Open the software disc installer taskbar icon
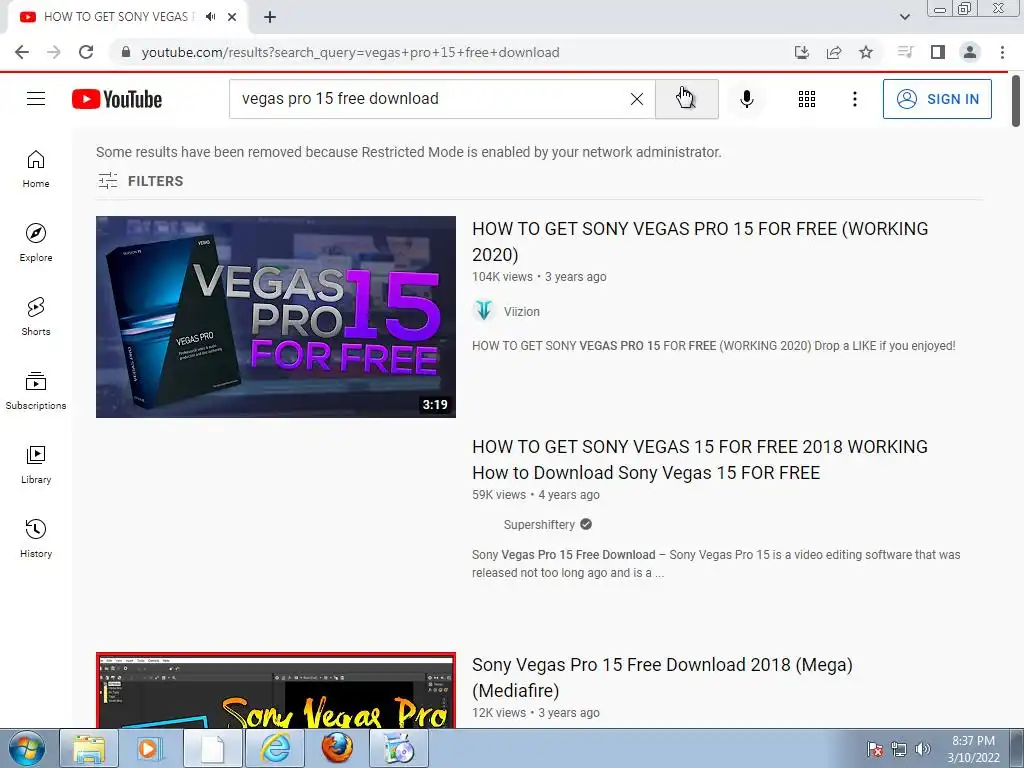Screen dimensions: 1024x768 399,748
